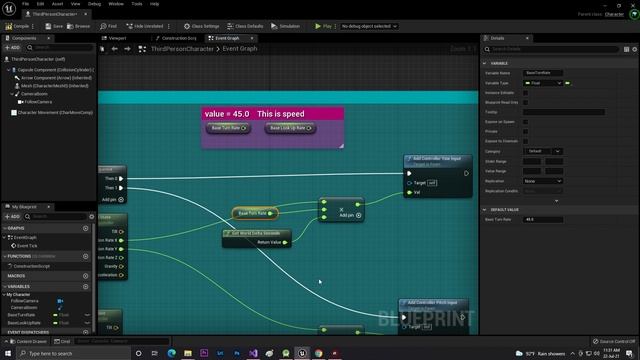Toggle the Instance Editable checkbox
Image resolution: width=640 pixels, height=360 pixels.
526,93
